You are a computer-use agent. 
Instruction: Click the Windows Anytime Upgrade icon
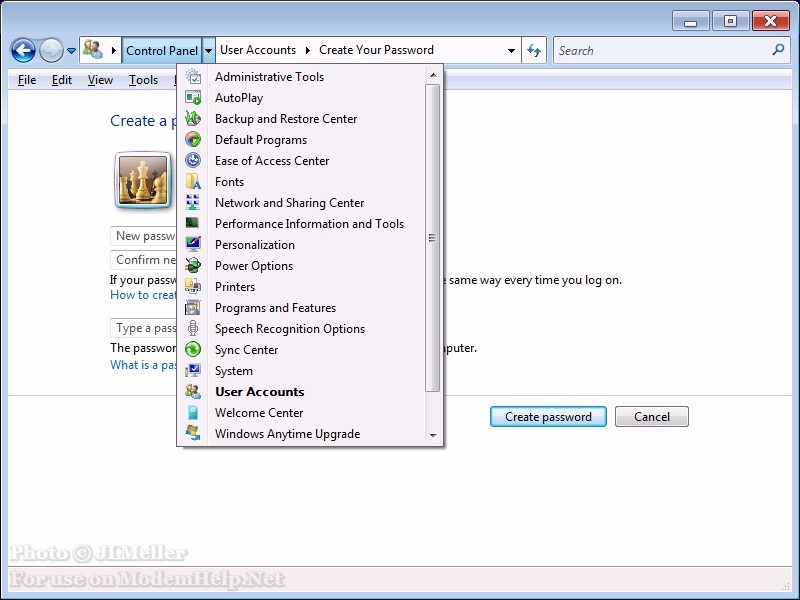193,433
